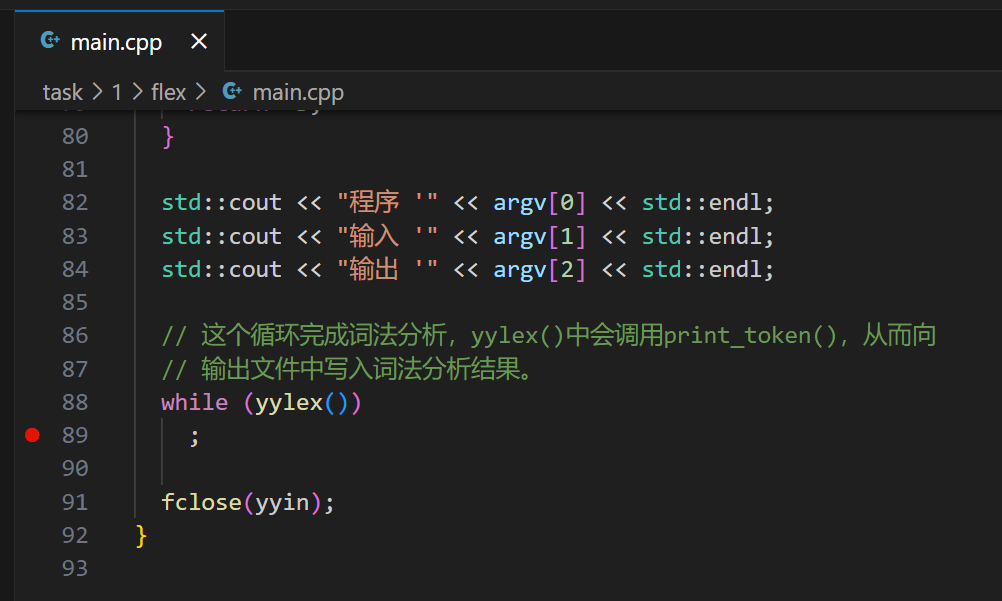Screen dimensions: 1002x601
Task: Click the yylex call in while loop
Action: pyautogui.click(x=288, y=402)
